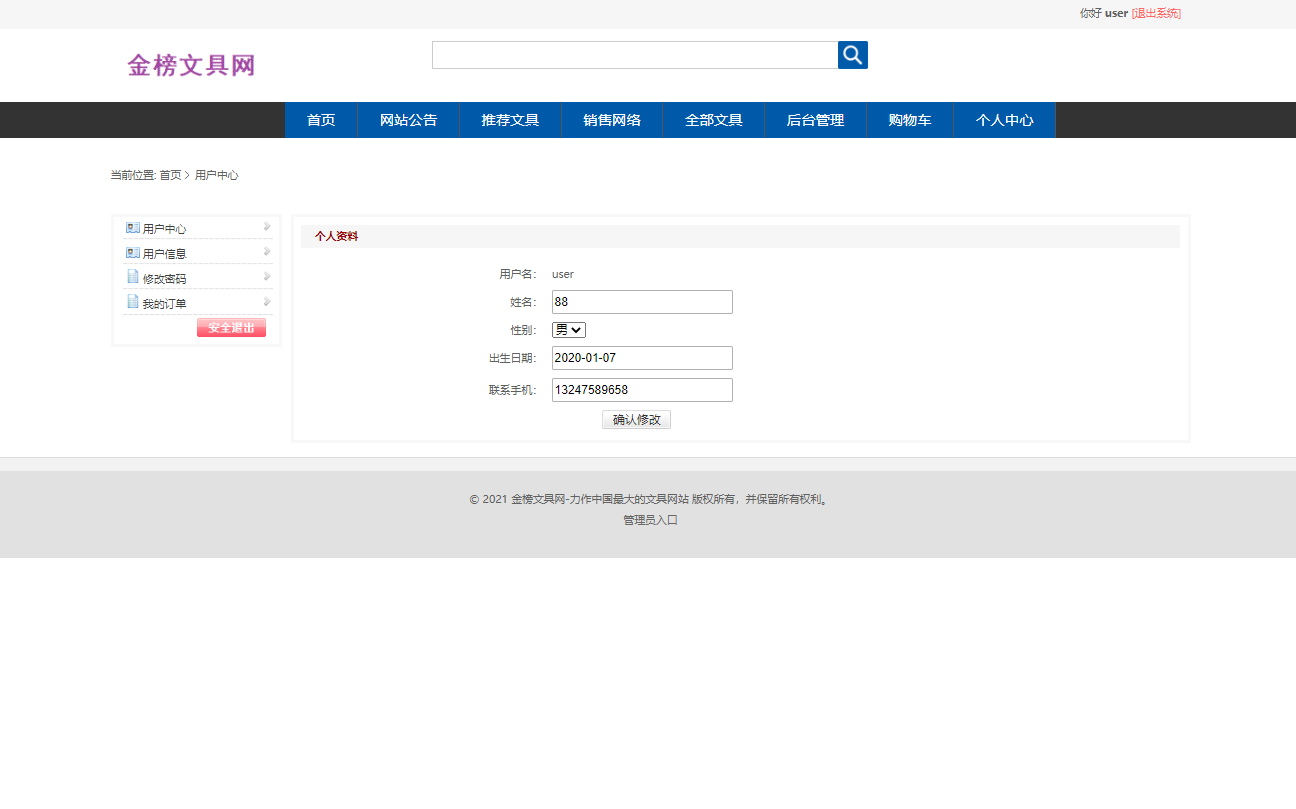Click the 用户中心 sidebar icon
This screenshot has width=1296, height=809.
pyautogui.click(x=132, y=227)
